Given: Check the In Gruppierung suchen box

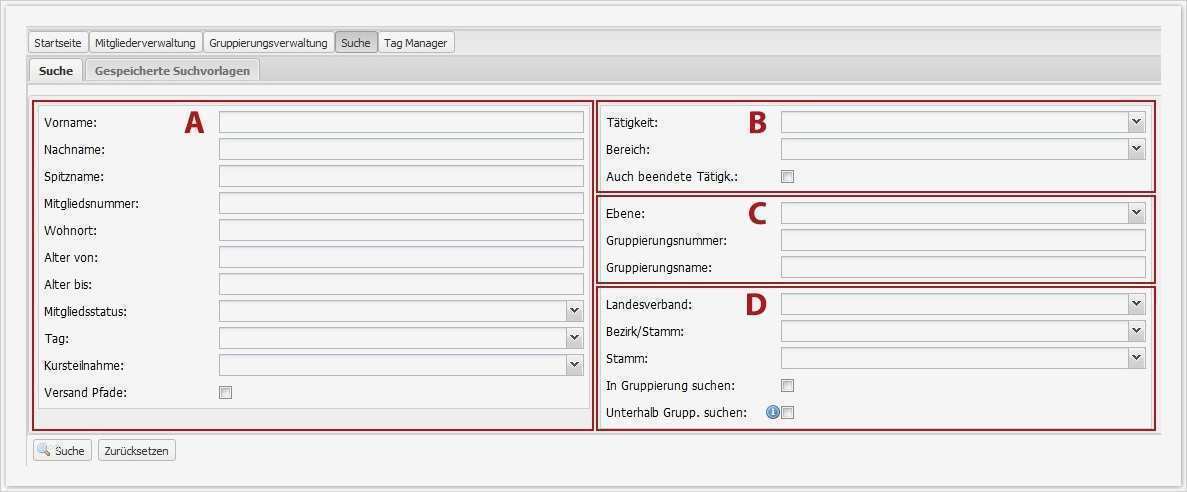Looking at the screenshot, I should click(x=788, y=386).
